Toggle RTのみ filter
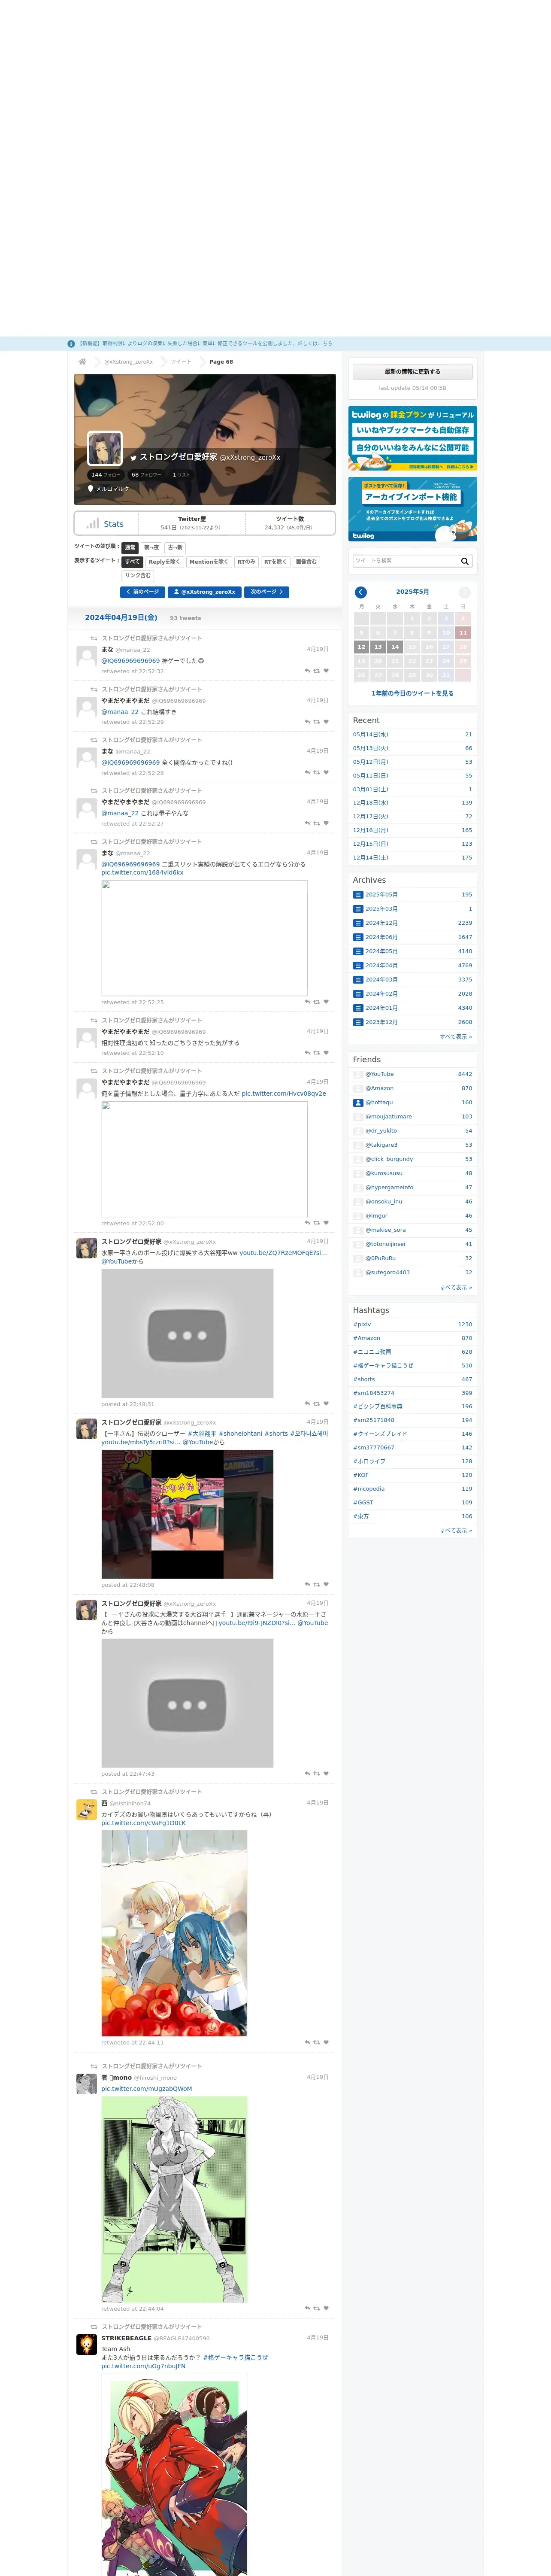 click(x=246, y=562)
